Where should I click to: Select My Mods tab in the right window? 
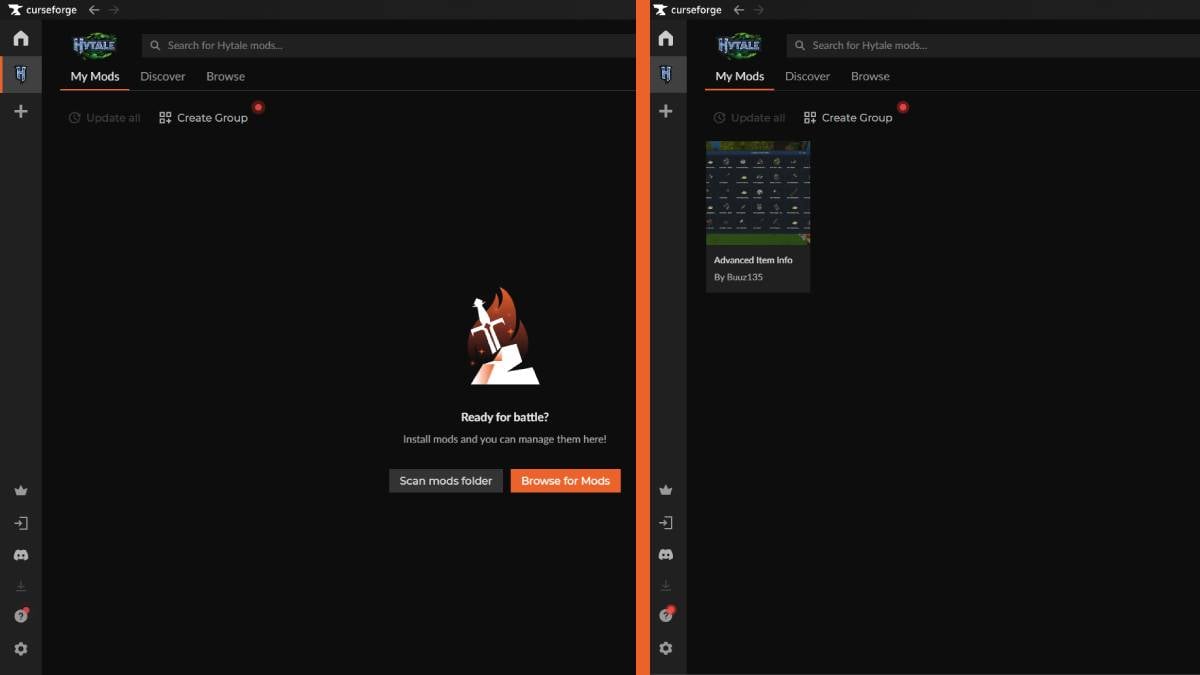739,76
